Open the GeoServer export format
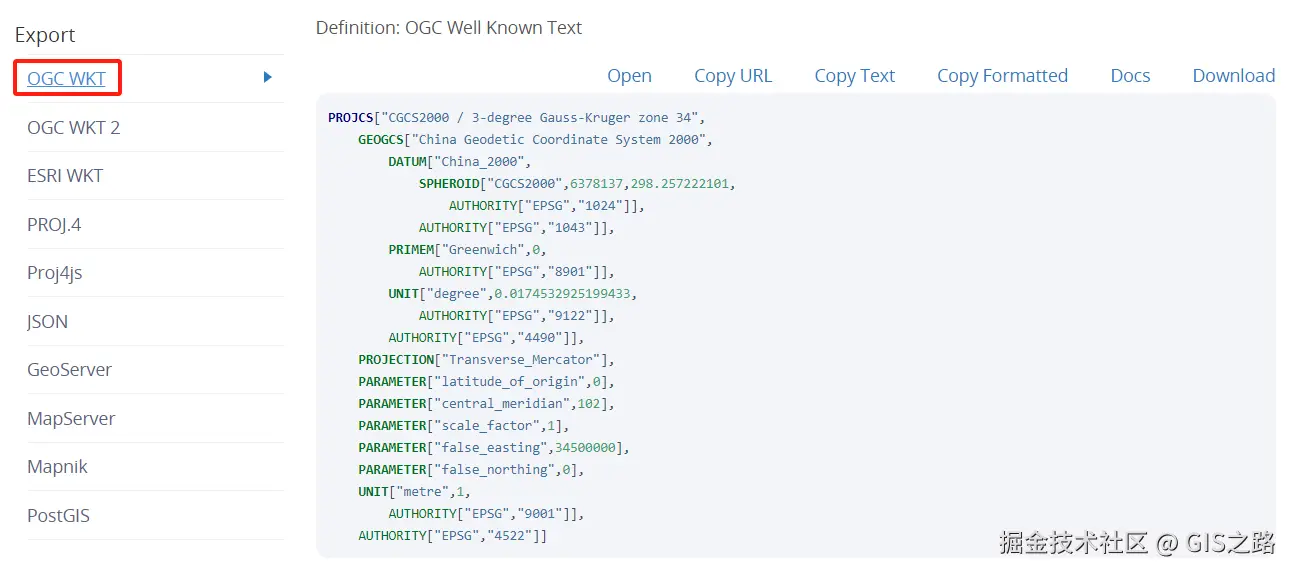Viewport: 1294px width, 575px height. (x=69, y=369)
